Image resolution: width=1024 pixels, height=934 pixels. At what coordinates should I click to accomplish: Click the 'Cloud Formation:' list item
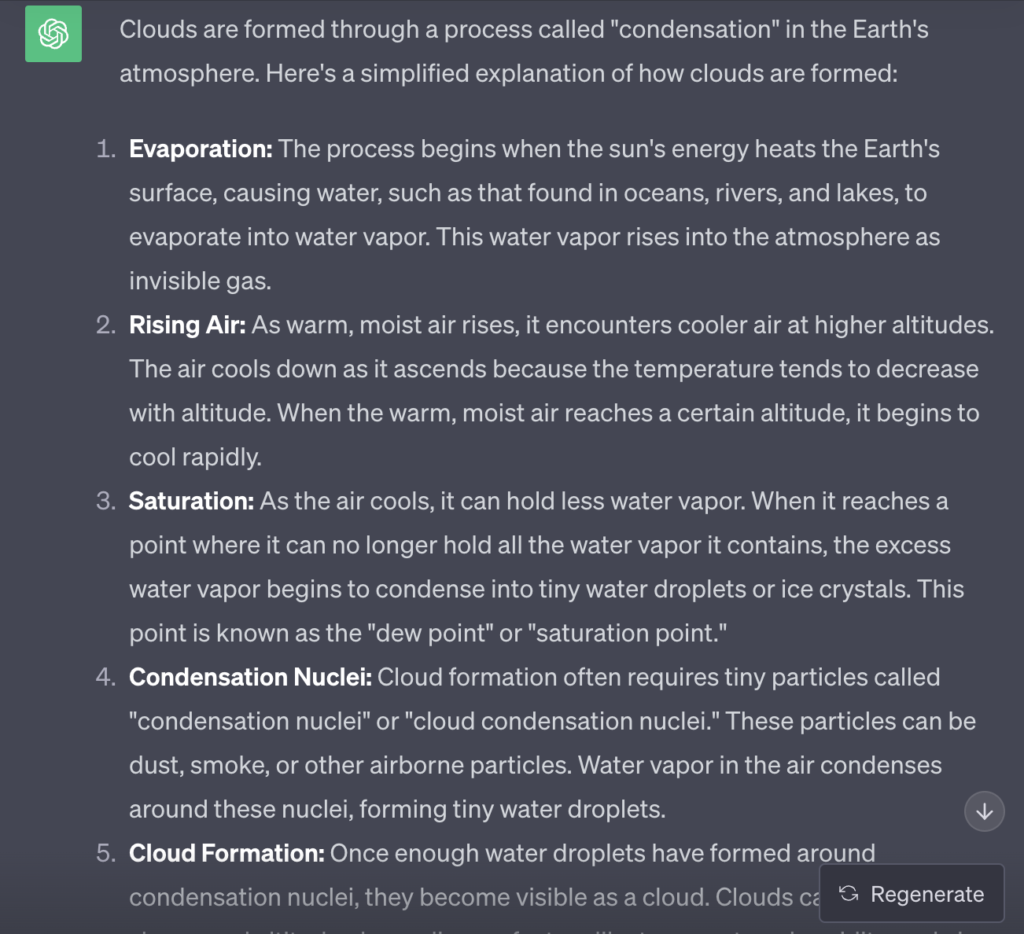pyautogui.click(x=226, y=853)
